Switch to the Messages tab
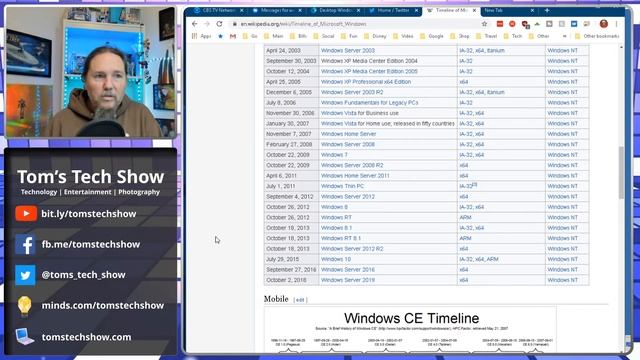Screen dimensions: 640x360 click(277, 10)
